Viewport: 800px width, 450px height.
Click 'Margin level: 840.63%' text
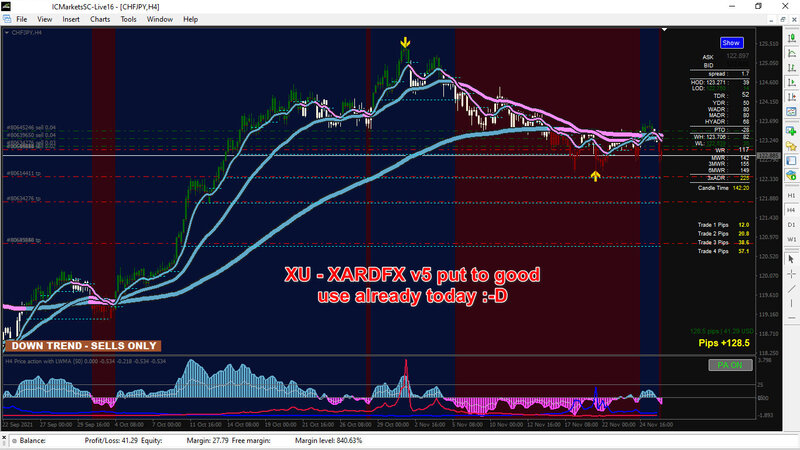[x=329, y=440]
